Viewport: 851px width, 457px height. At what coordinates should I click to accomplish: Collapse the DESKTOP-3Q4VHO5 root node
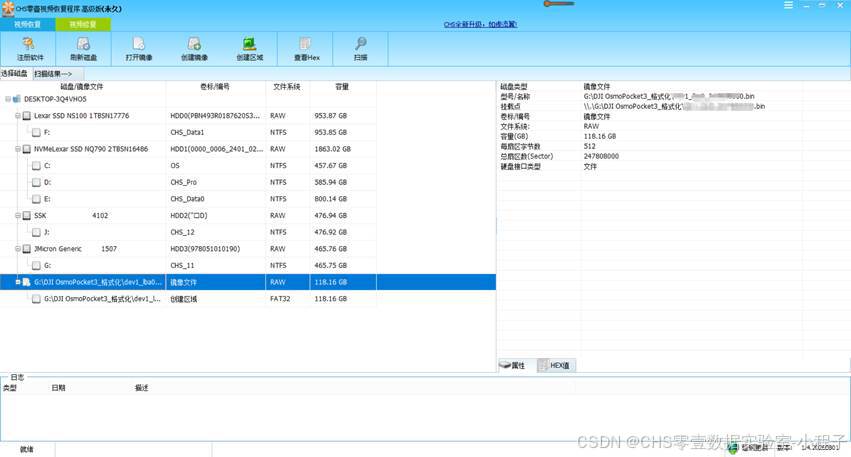click(x=8, y=99)
